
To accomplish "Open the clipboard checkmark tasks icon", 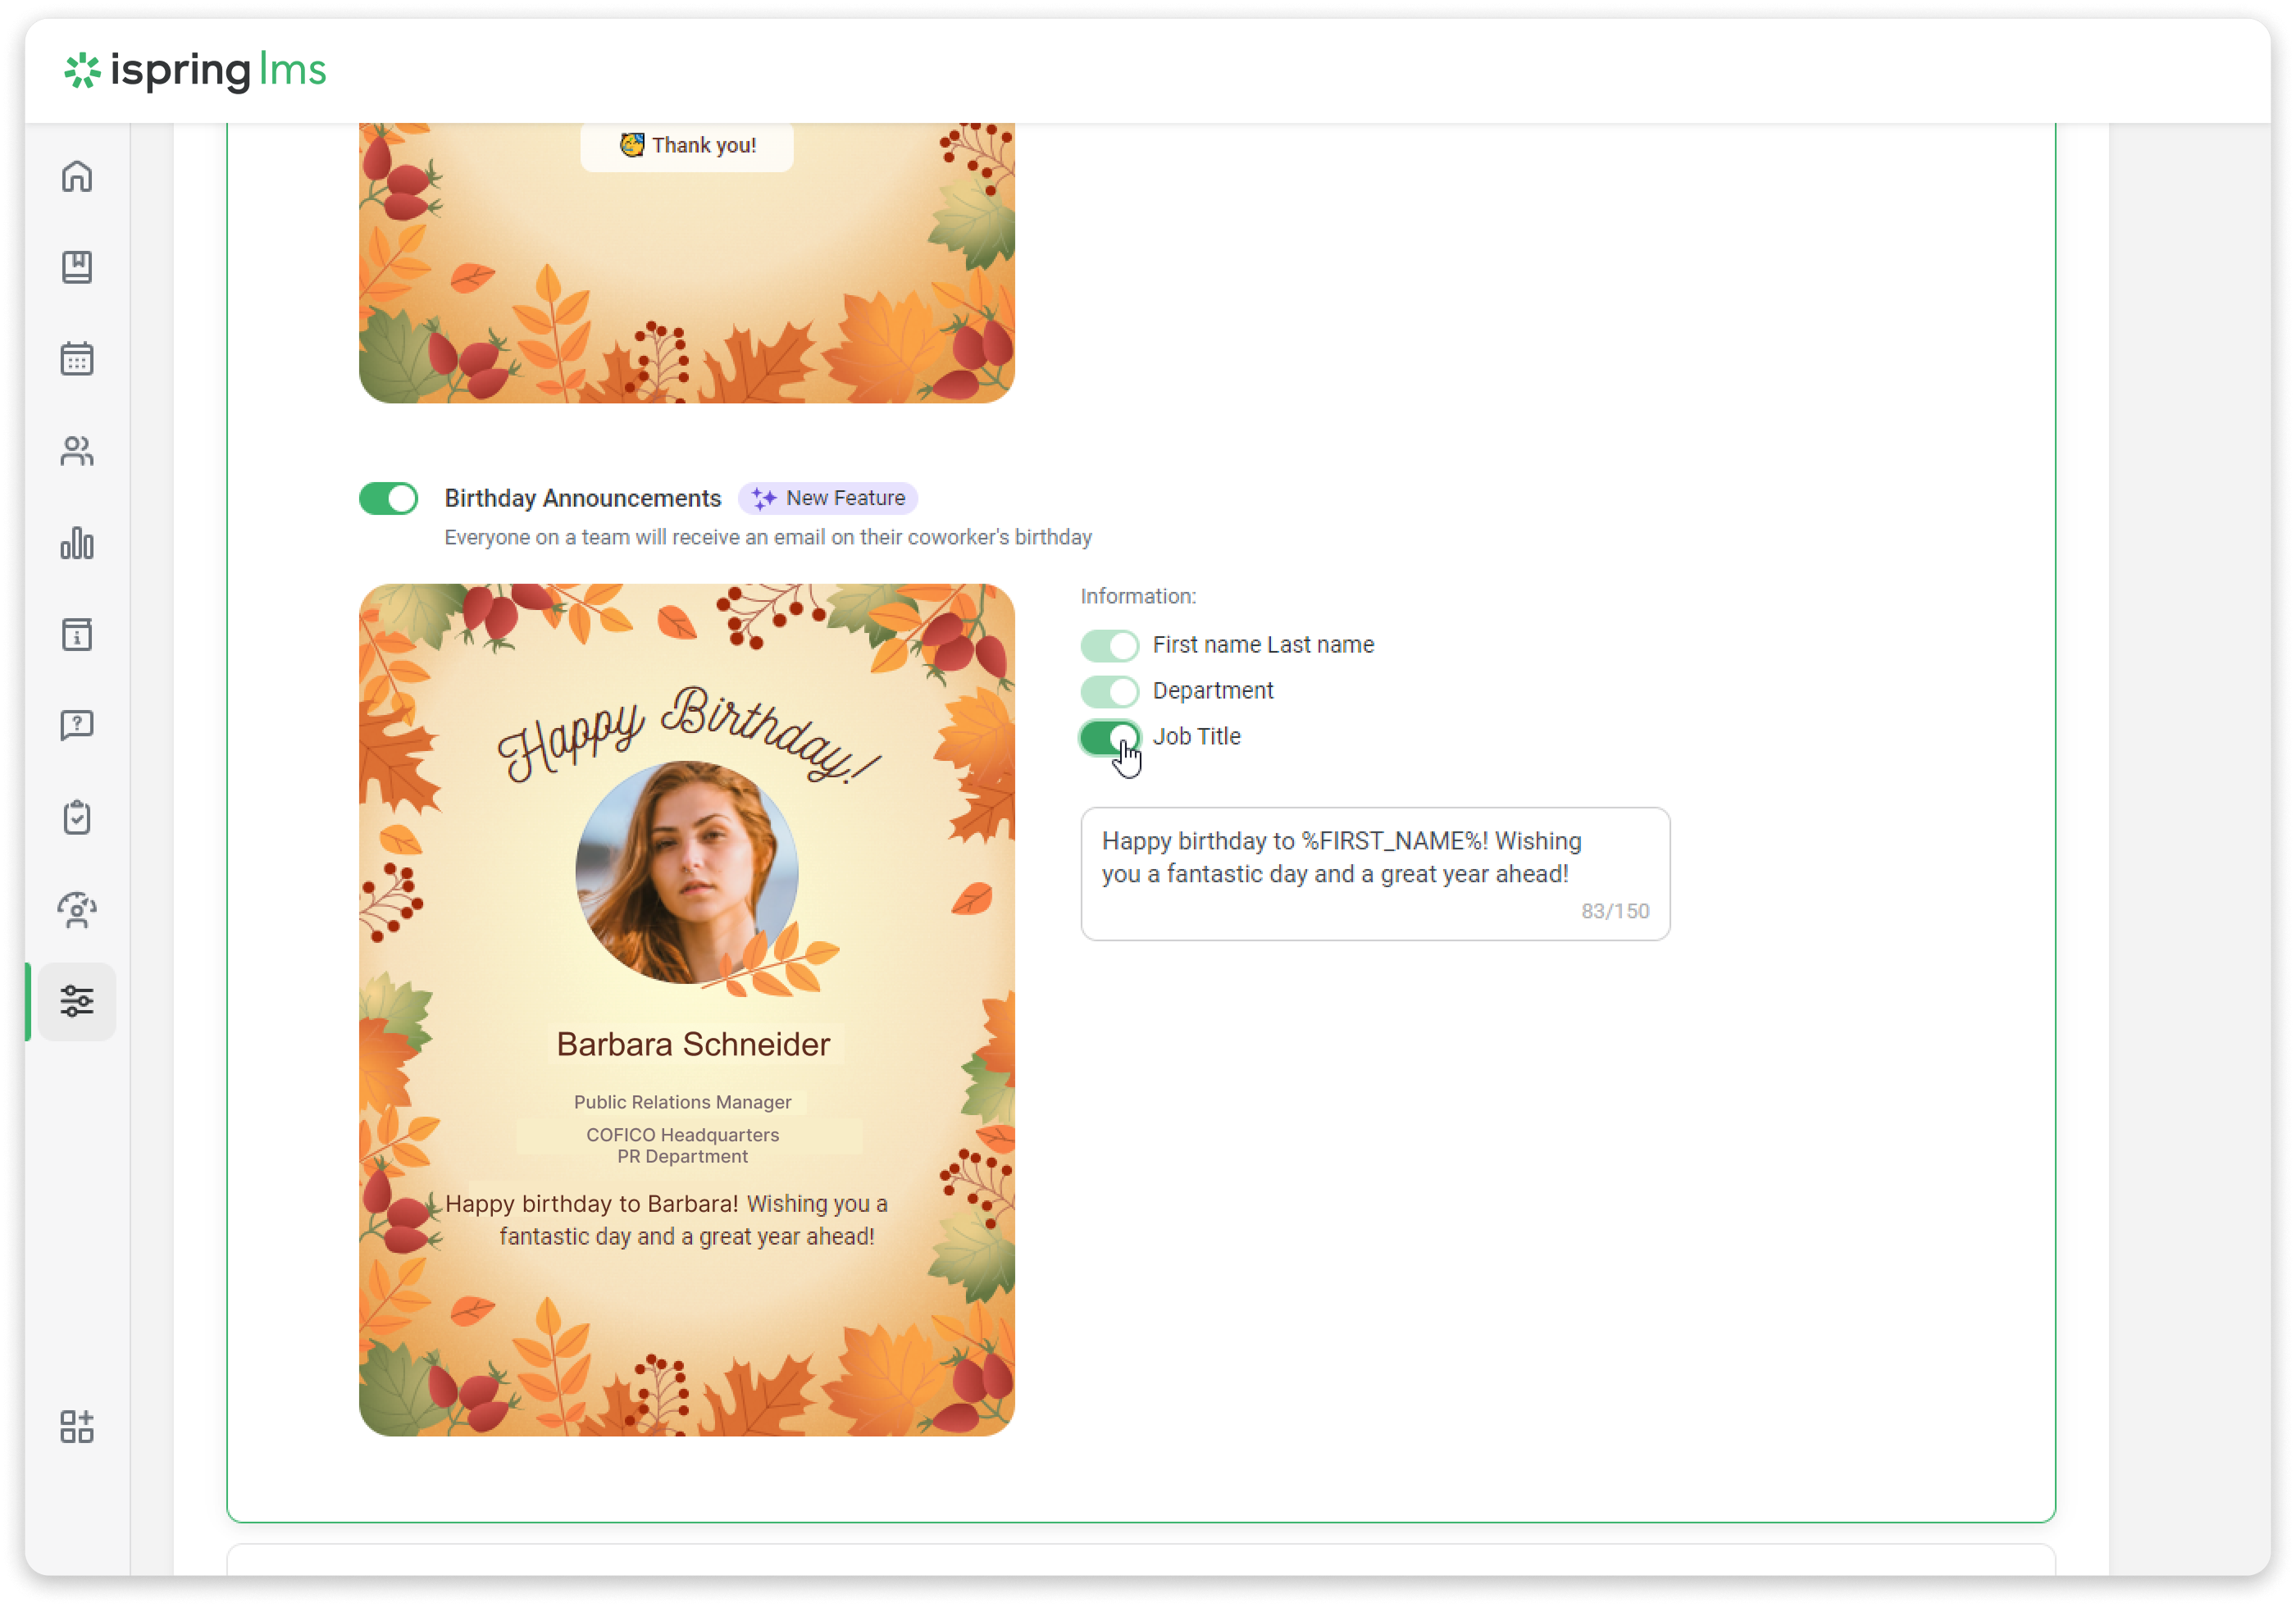I will click(77, 817).
